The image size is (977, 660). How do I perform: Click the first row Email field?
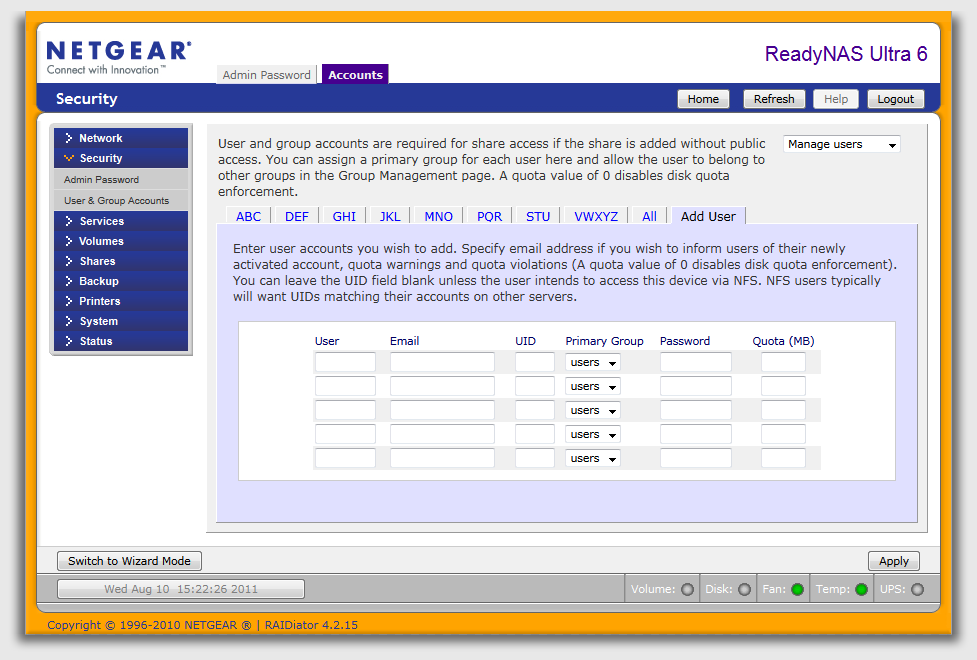point(442,362)
